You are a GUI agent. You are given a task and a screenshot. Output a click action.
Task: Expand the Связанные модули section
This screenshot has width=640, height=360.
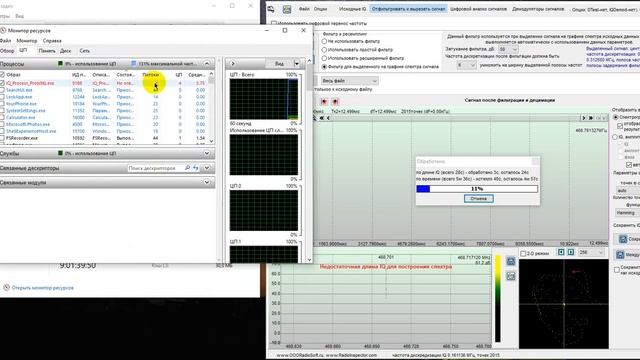[207, 182]
